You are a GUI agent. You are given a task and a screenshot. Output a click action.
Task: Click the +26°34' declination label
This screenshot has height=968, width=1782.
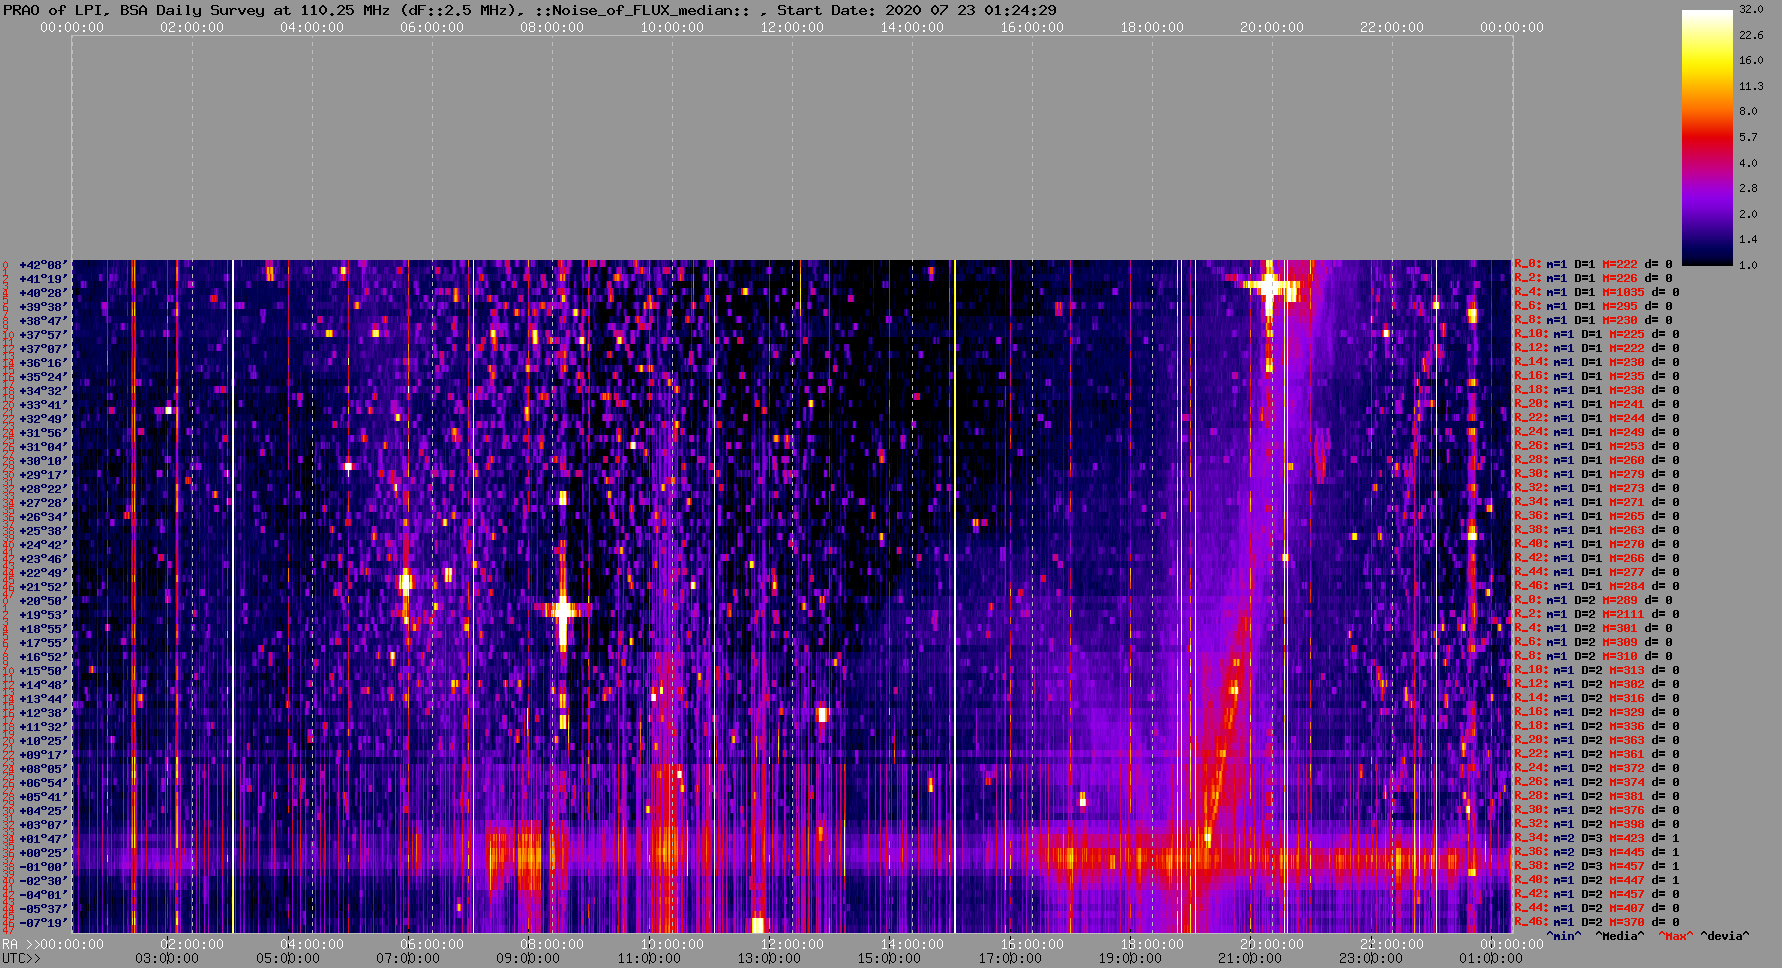44,517
